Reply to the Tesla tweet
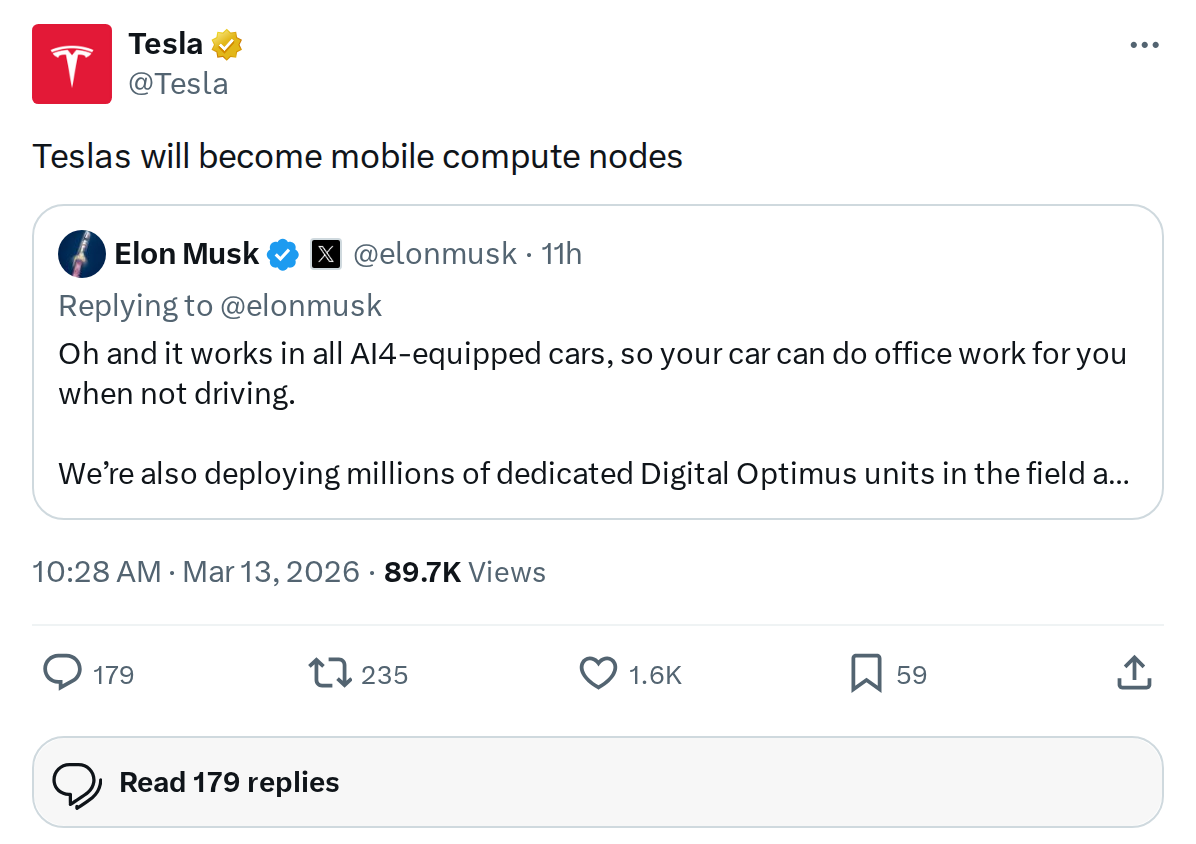This screenshot has height=844, width=1196. [62, 673]
